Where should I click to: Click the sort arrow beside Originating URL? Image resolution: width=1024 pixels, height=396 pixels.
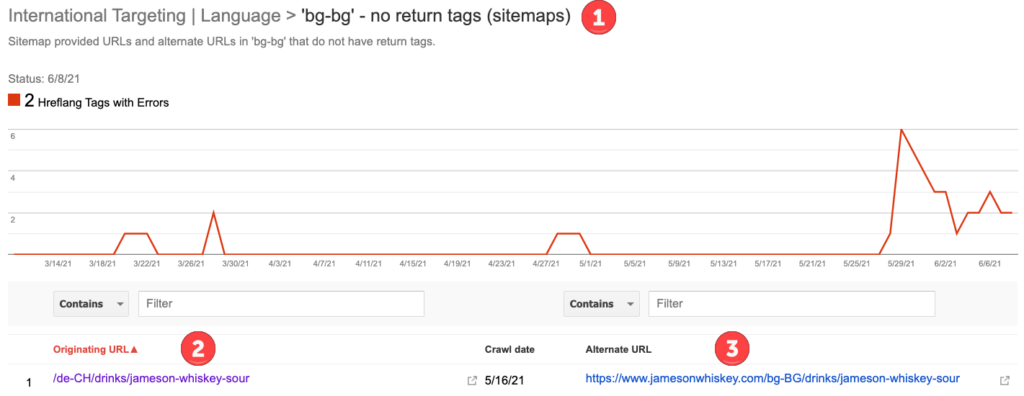134,350
